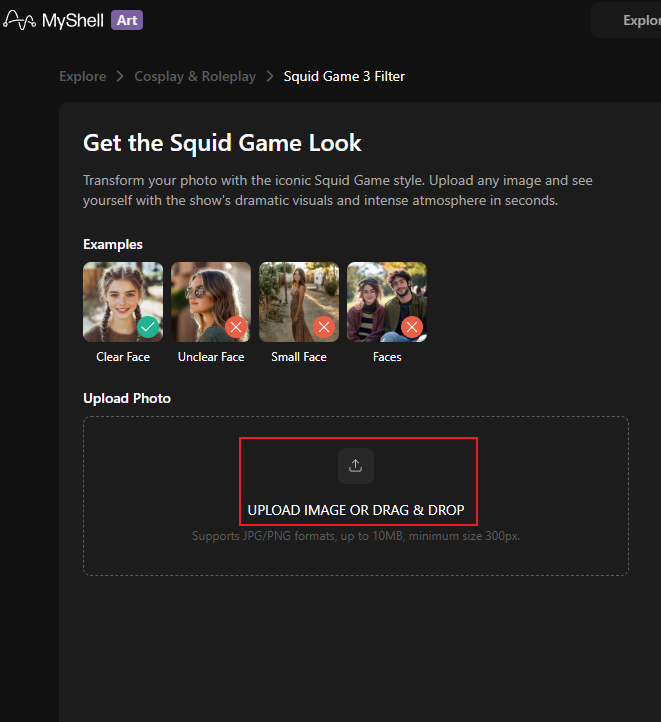
Task: Open Cosplay & Roleplay breadcrumb link
Action: click(195, 76)
